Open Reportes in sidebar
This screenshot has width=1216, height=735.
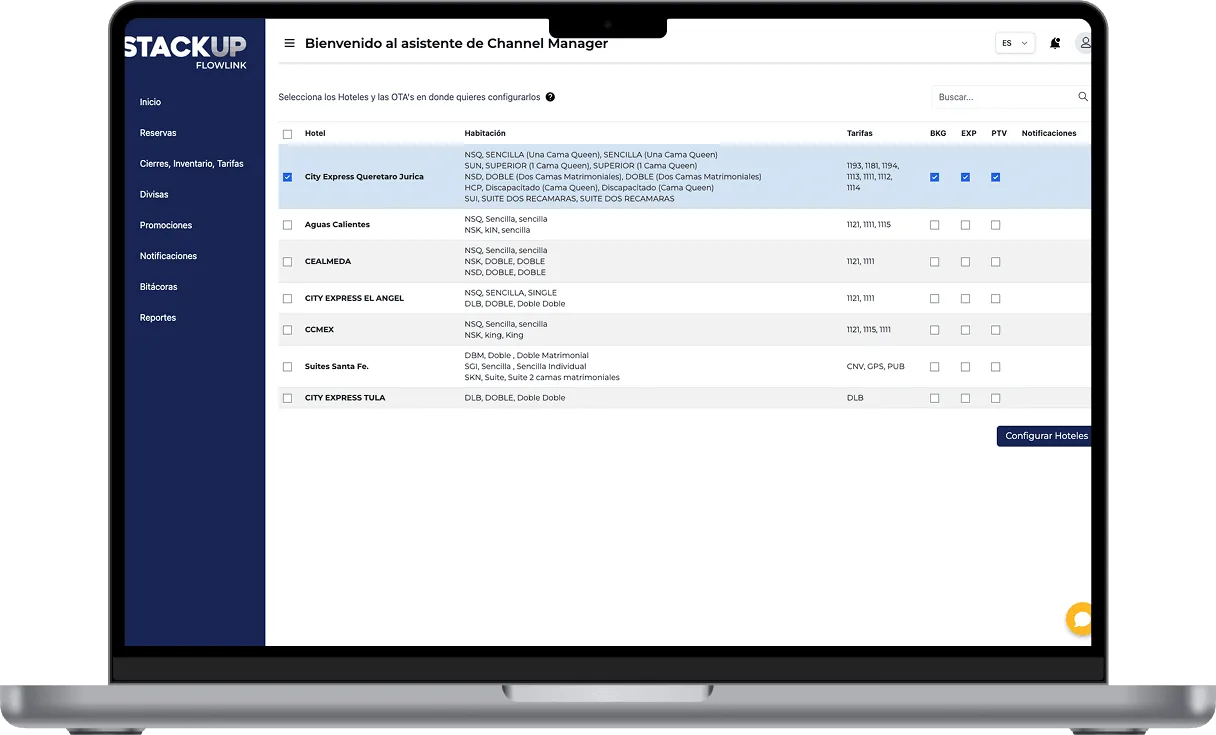tap(158, 318)
